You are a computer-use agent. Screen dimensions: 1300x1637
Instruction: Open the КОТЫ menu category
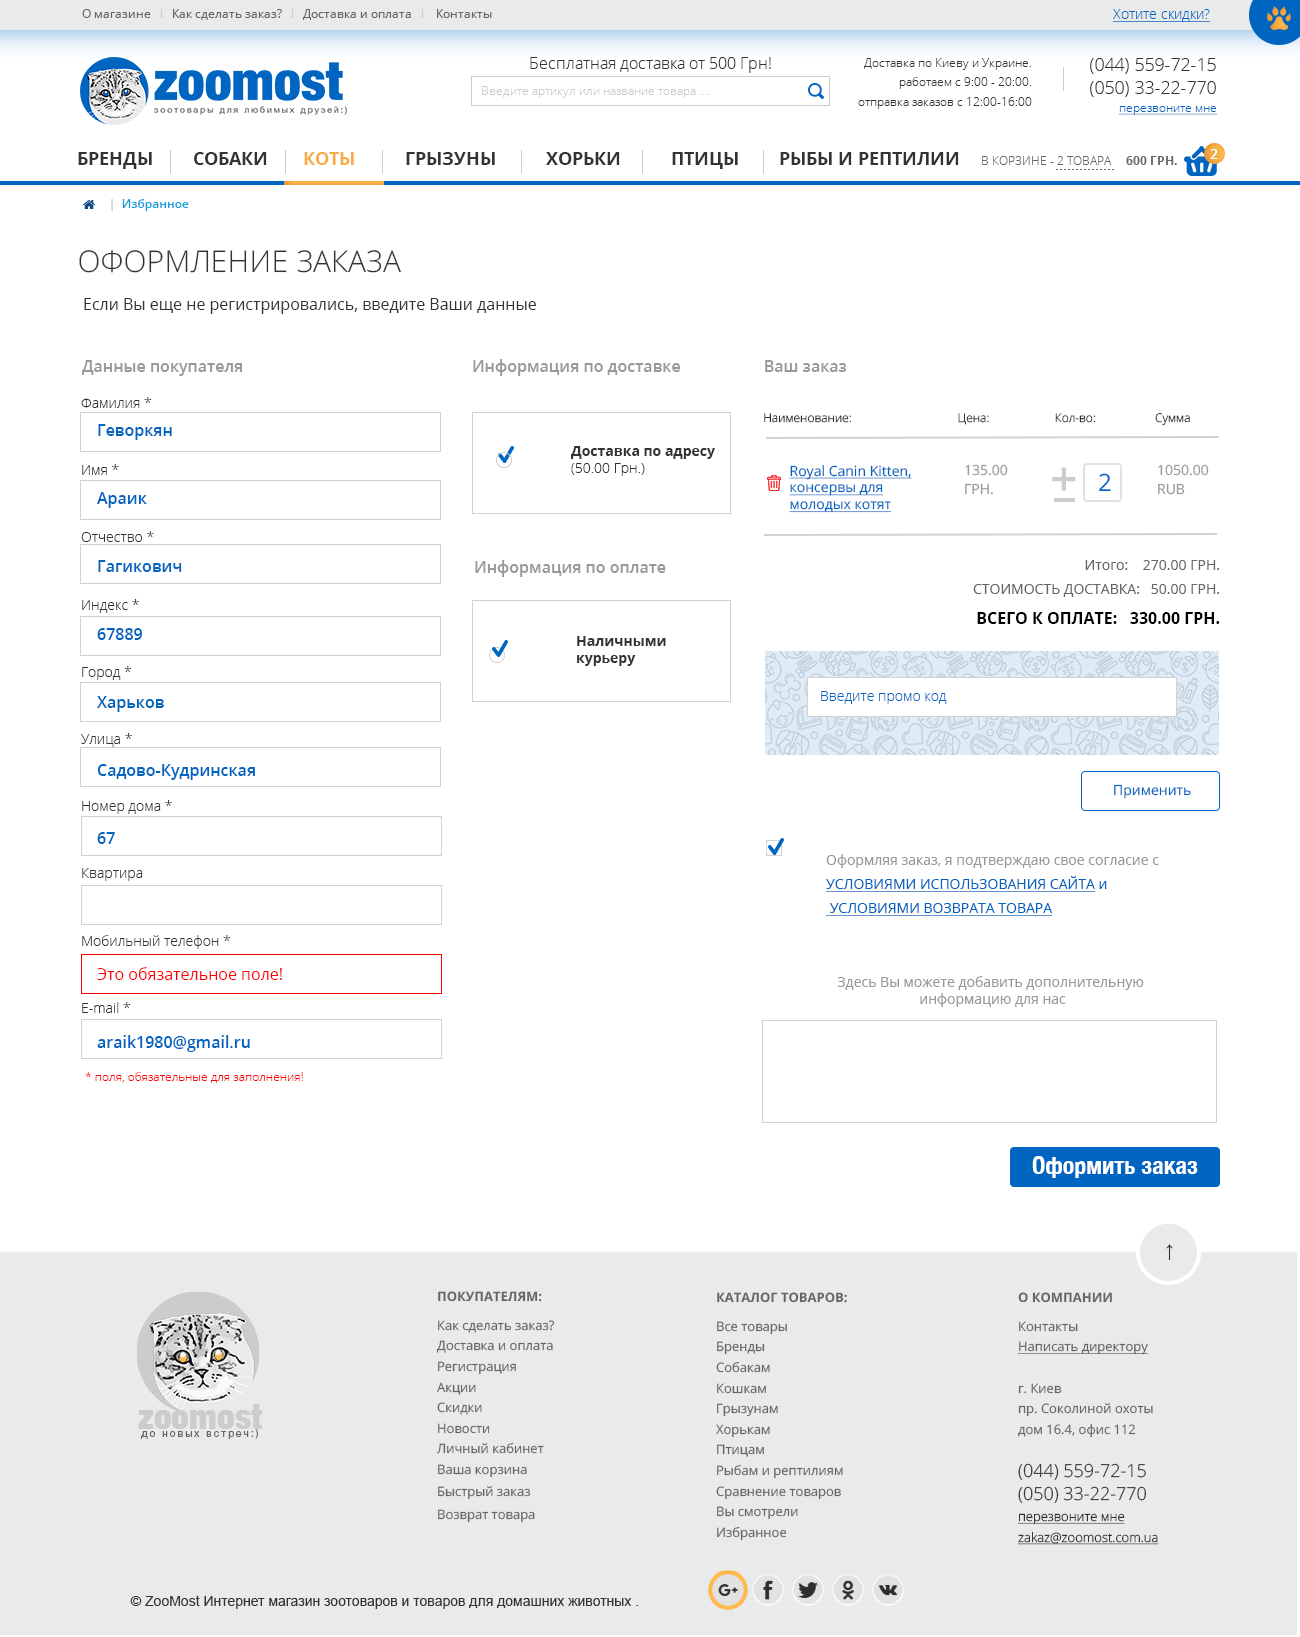329,159
